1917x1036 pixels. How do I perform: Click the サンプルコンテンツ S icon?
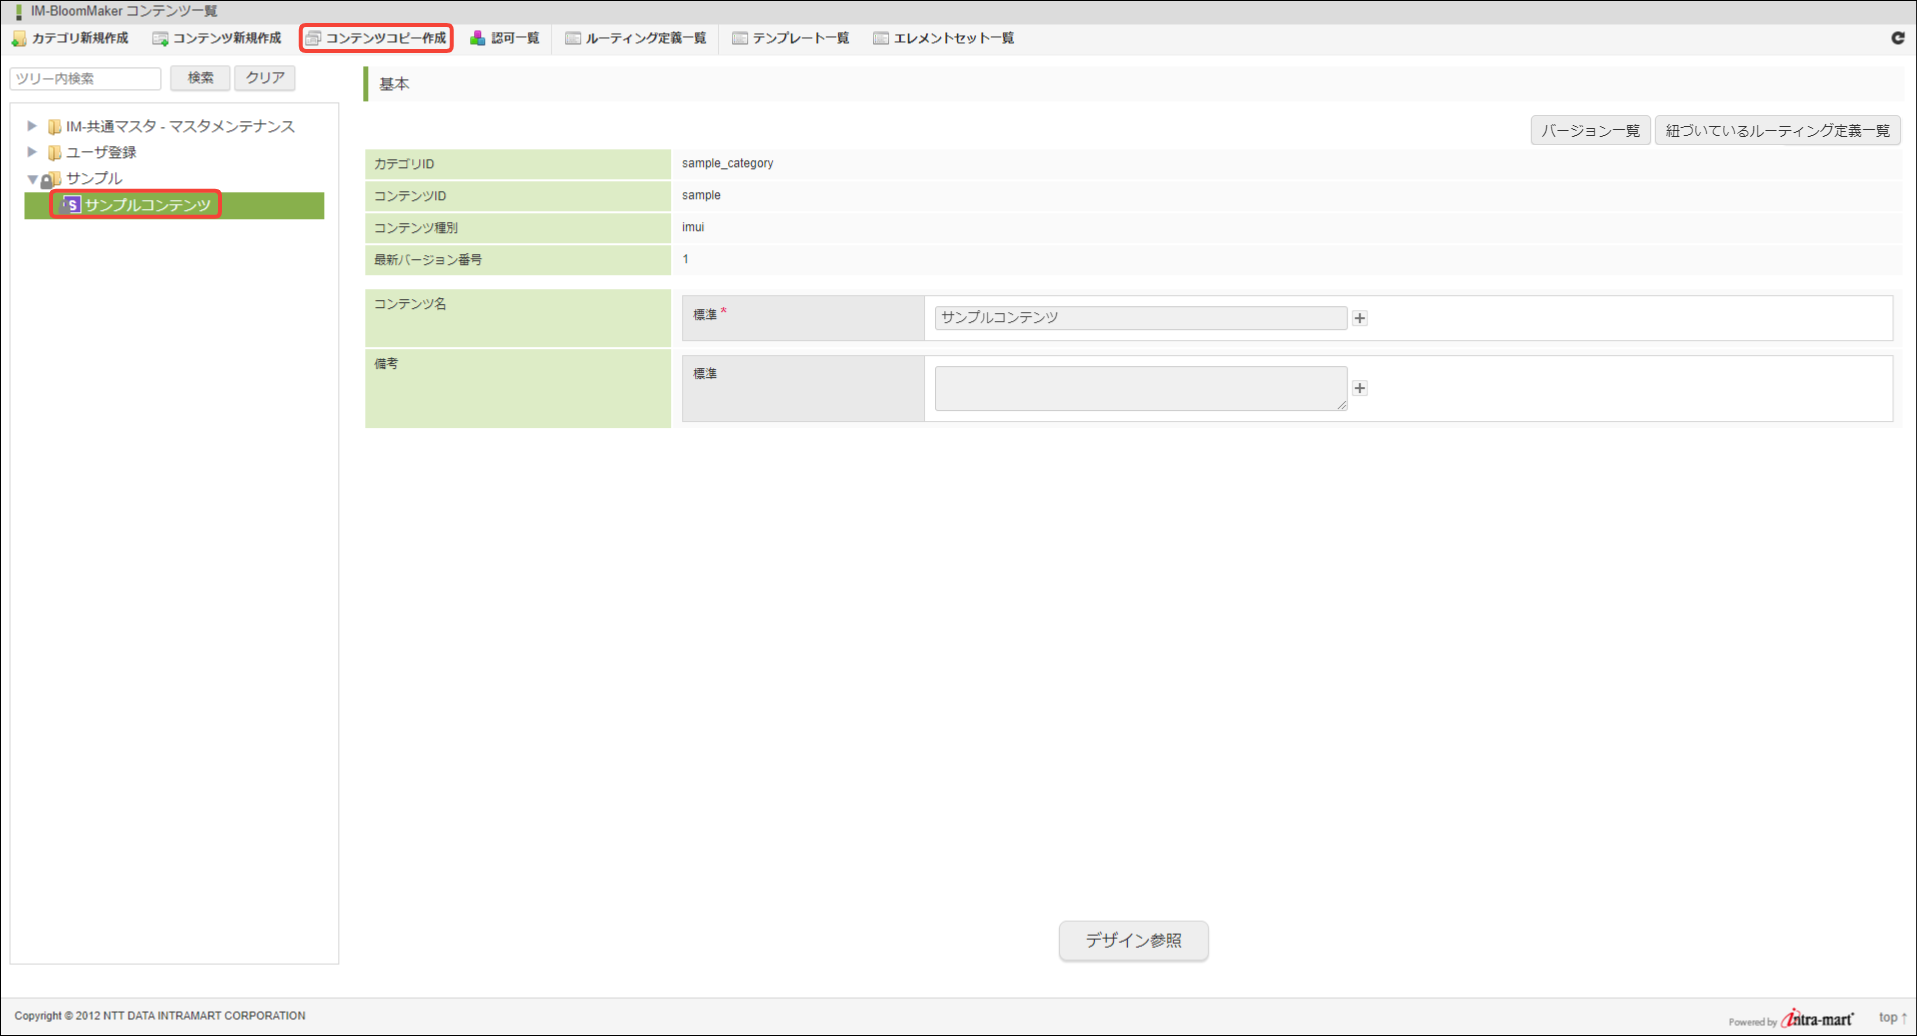[71, 205]
